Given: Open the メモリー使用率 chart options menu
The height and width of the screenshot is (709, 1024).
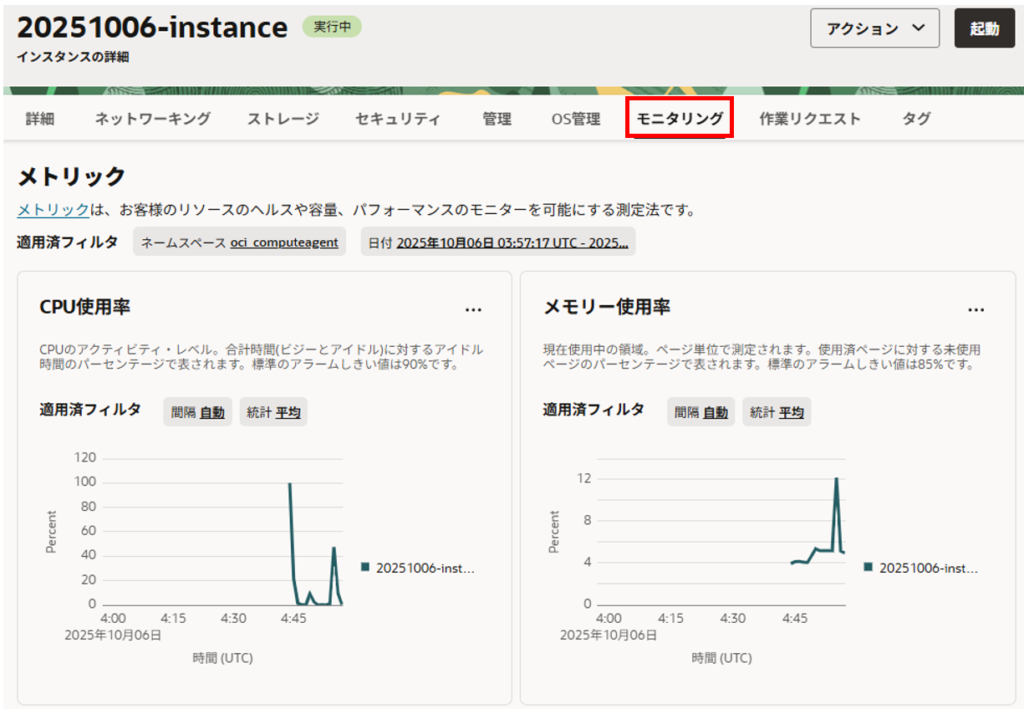Looking at the screenshot, I should pyautogui.click(x=976, y=309).
